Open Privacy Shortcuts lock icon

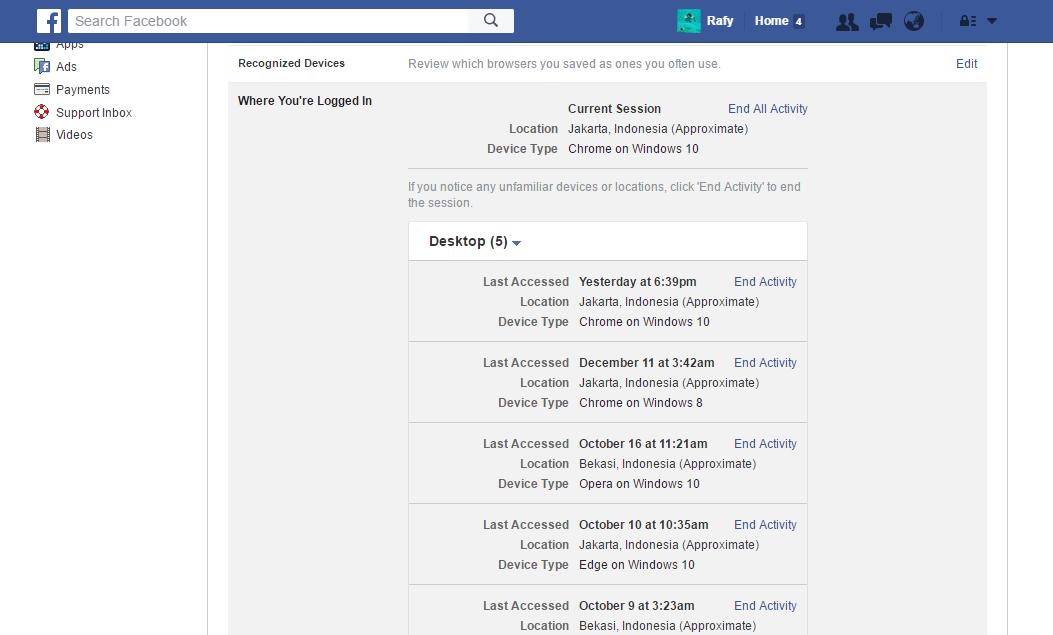968,21
